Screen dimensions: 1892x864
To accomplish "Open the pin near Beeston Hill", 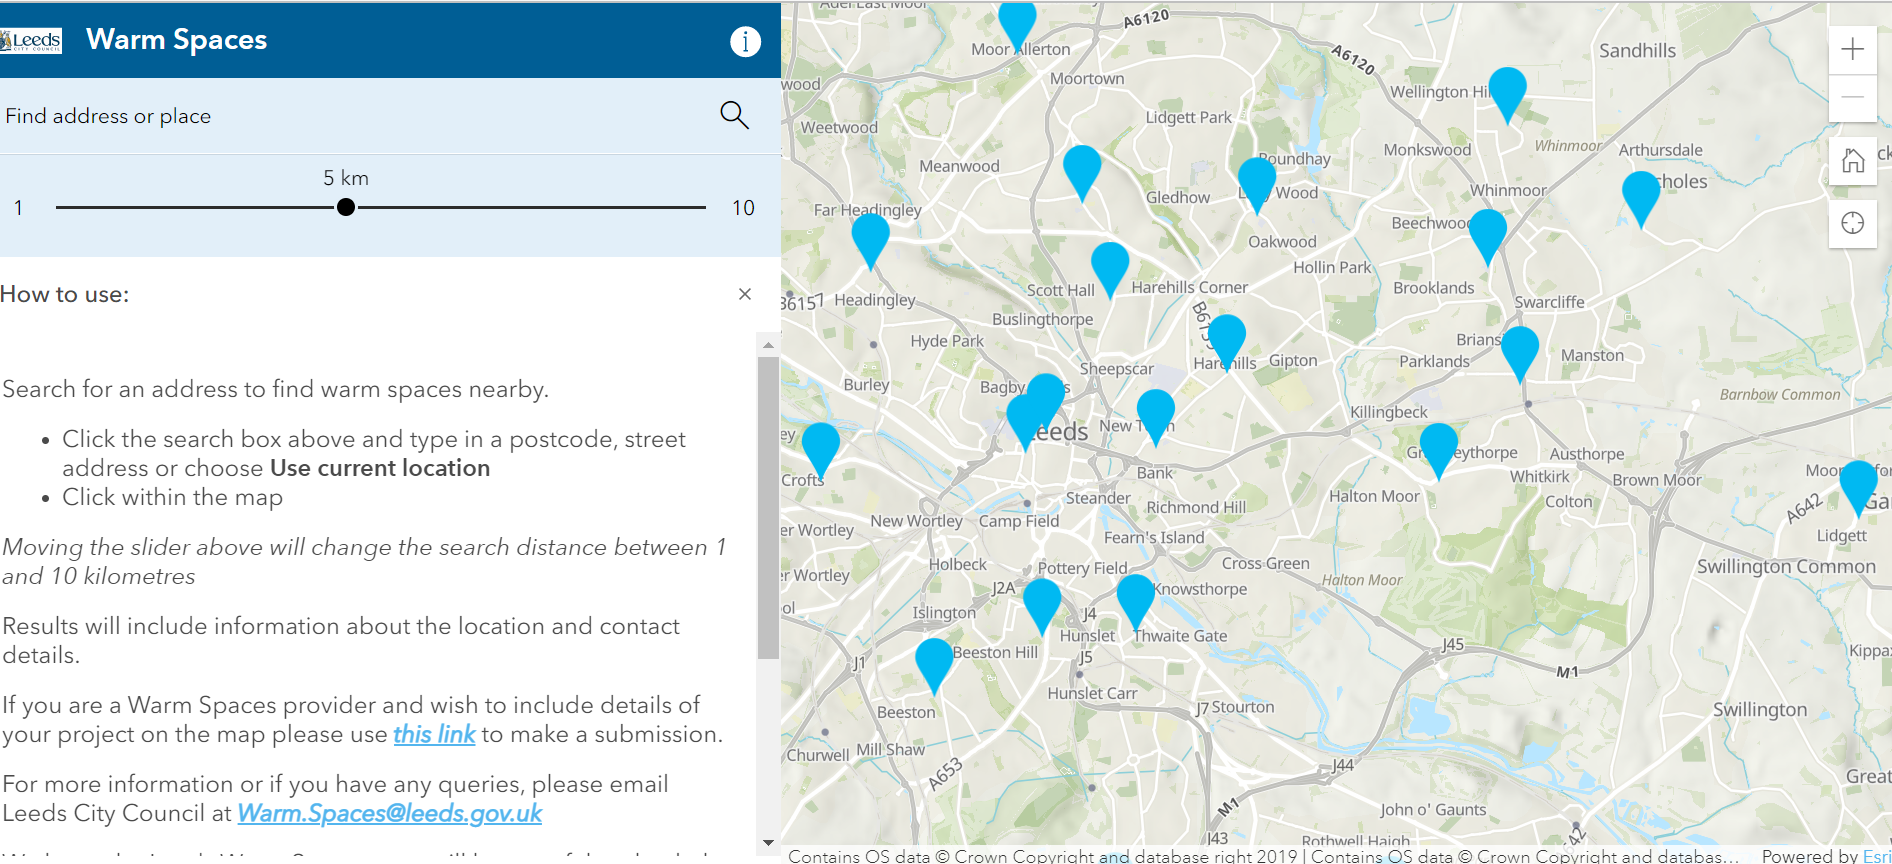I will pos(934,662).
